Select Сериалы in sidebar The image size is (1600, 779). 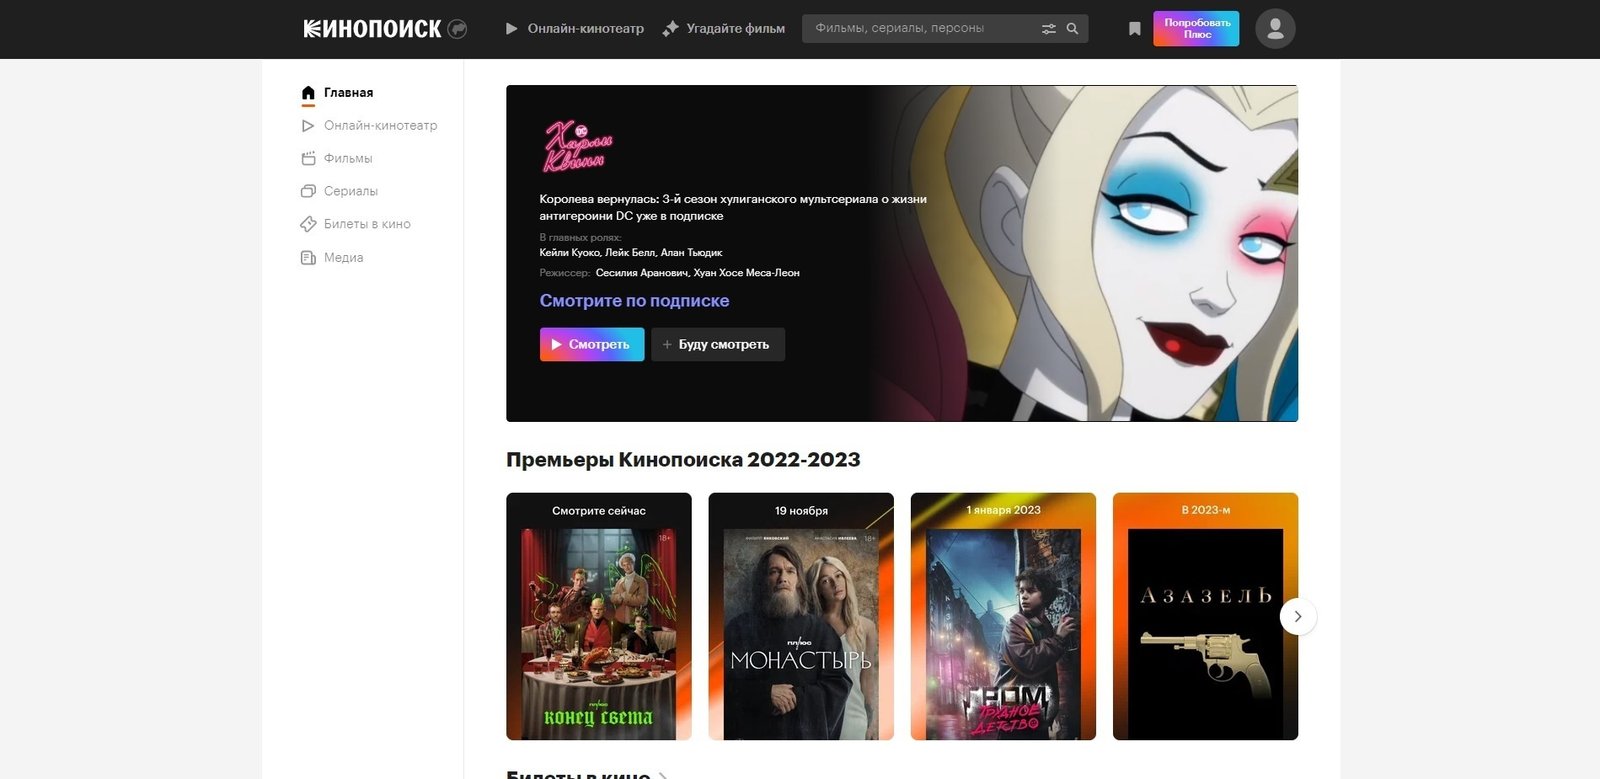(351, 191)
